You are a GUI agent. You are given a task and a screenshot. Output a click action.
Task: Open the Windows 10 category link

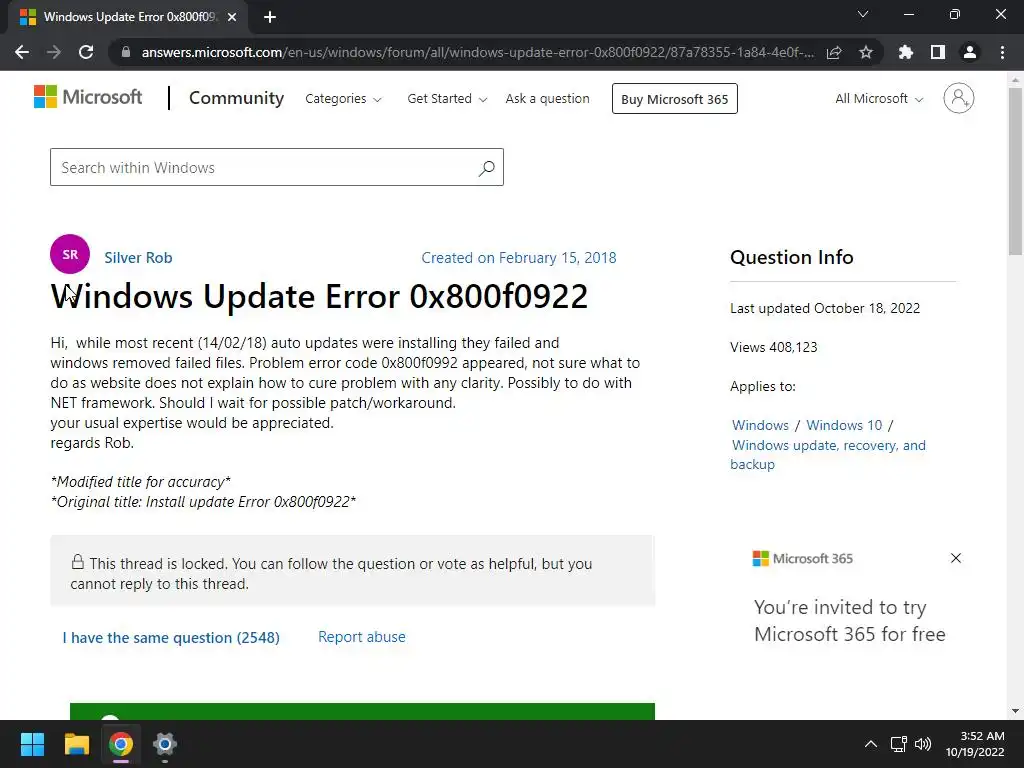(x=844, y=425)
